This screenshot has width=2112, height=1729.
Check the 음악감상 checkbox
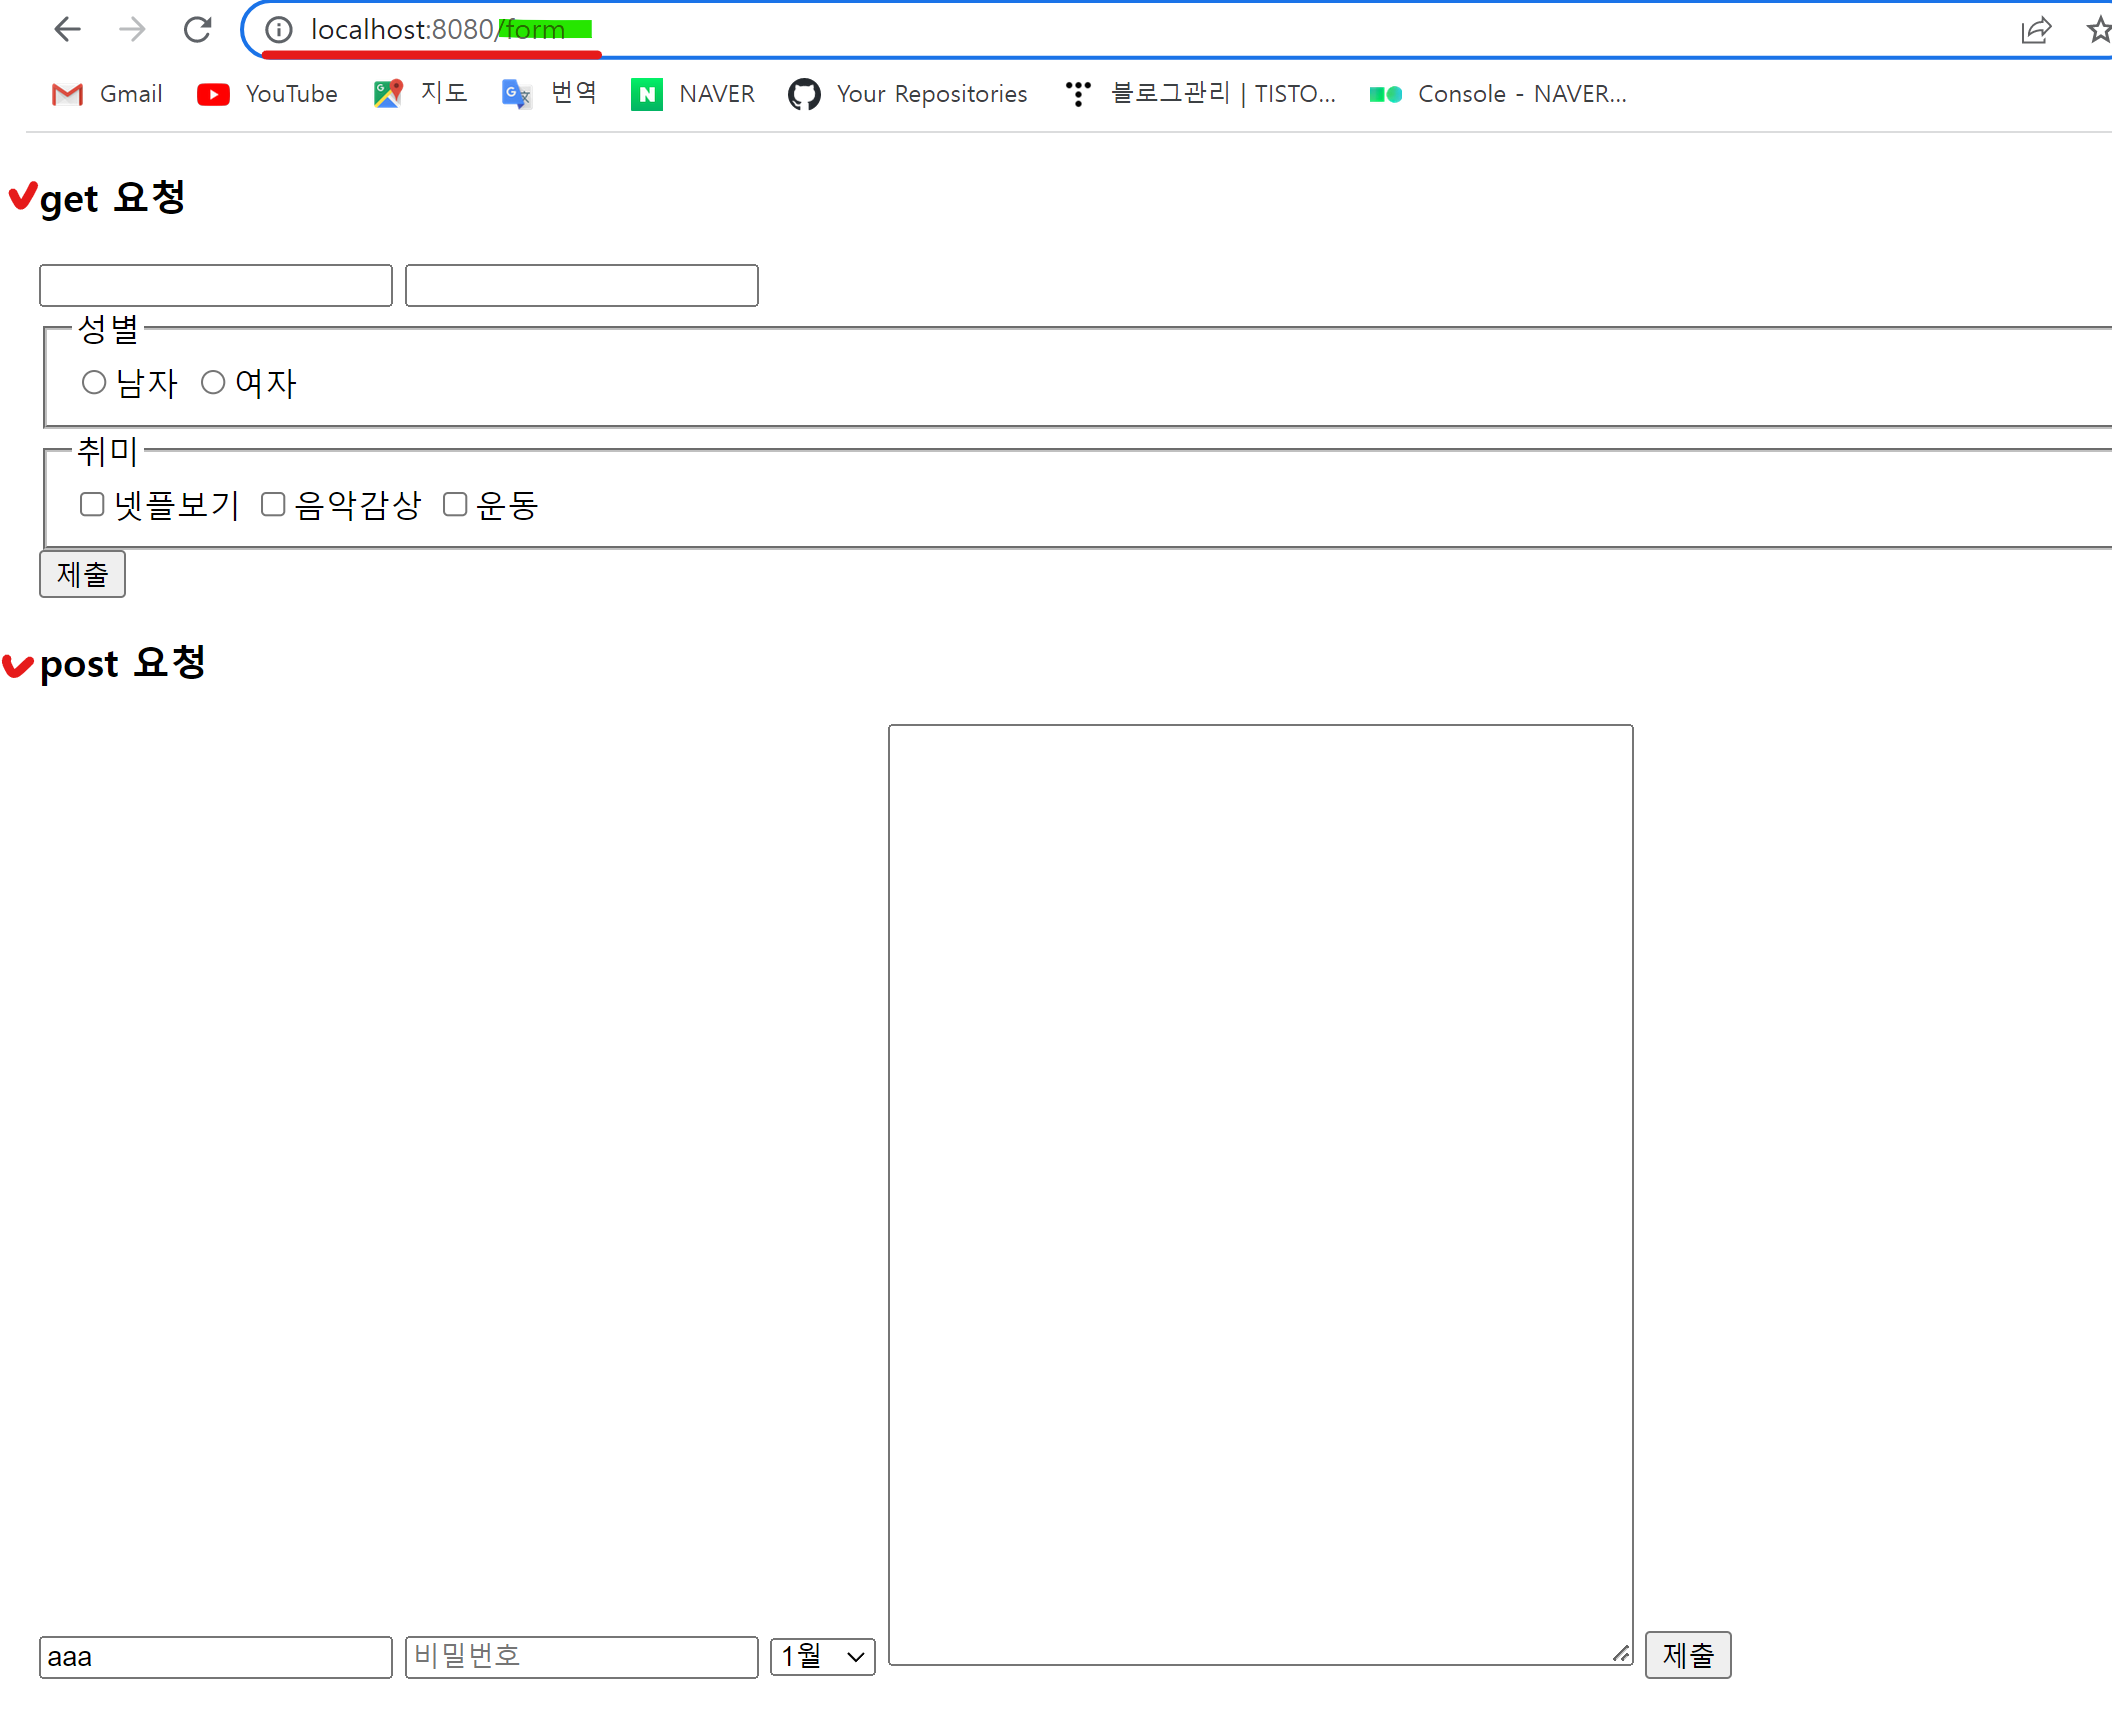[x=273, y=505]
